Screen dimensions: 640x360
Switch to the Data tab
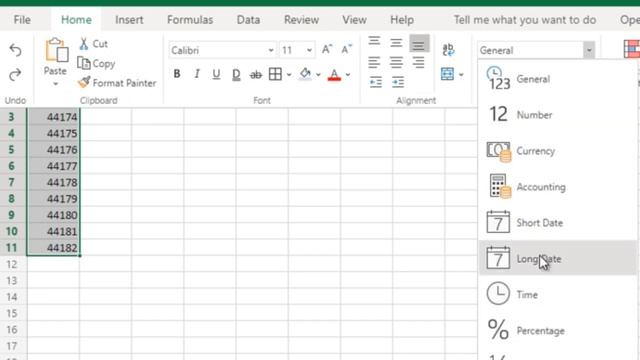(248, 20)
